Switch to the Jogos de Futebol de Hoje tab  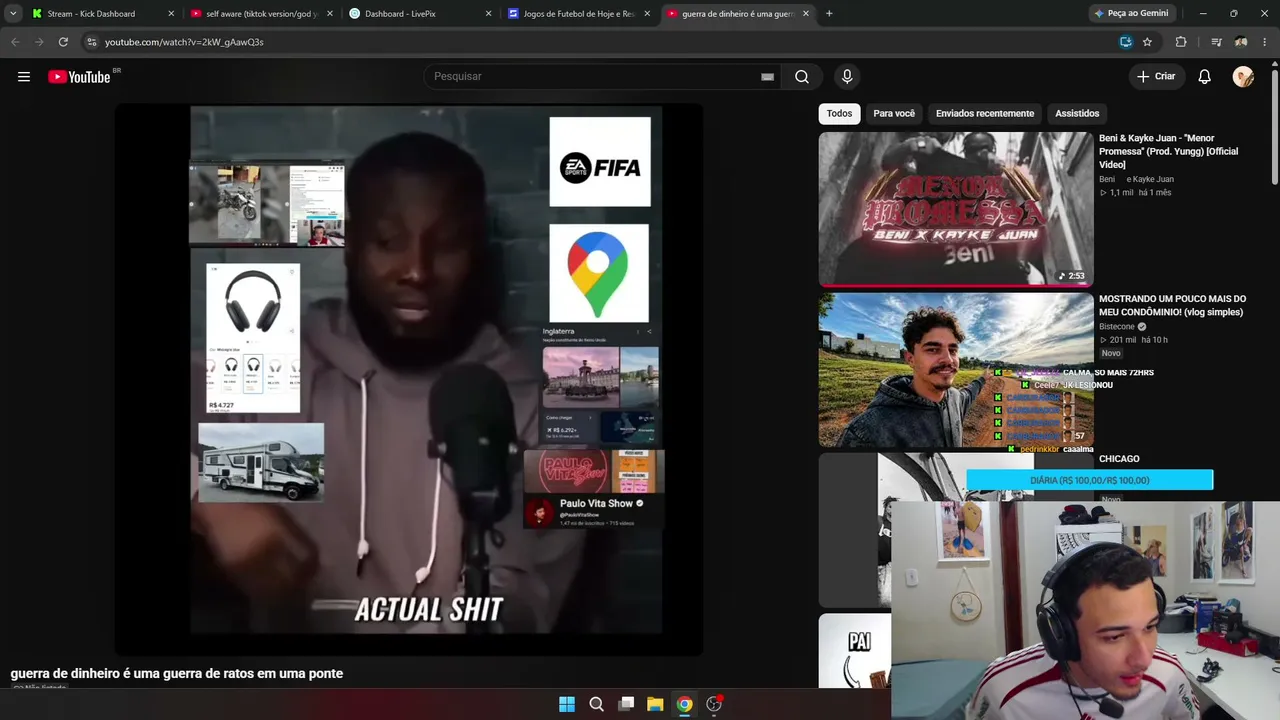[x=579, y=14]
